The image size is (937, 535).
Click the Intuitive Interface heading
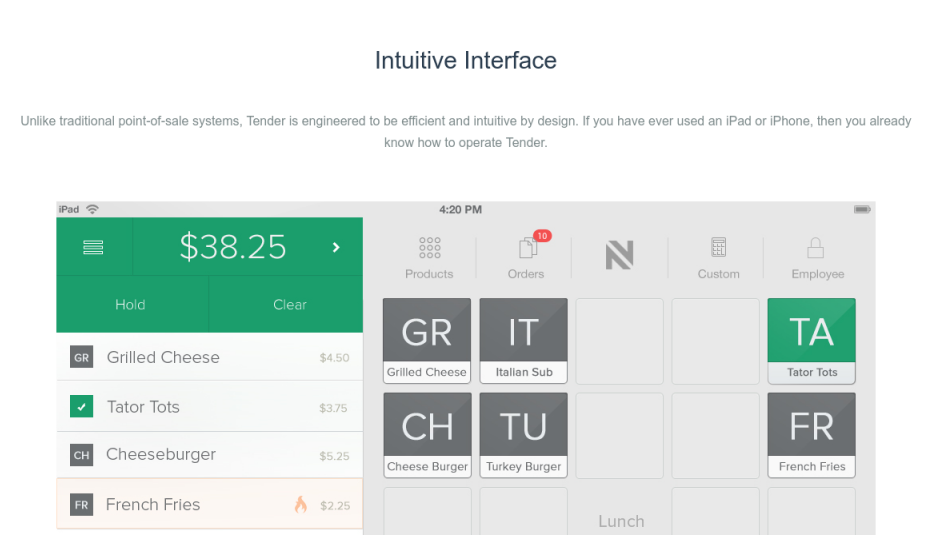466,60
